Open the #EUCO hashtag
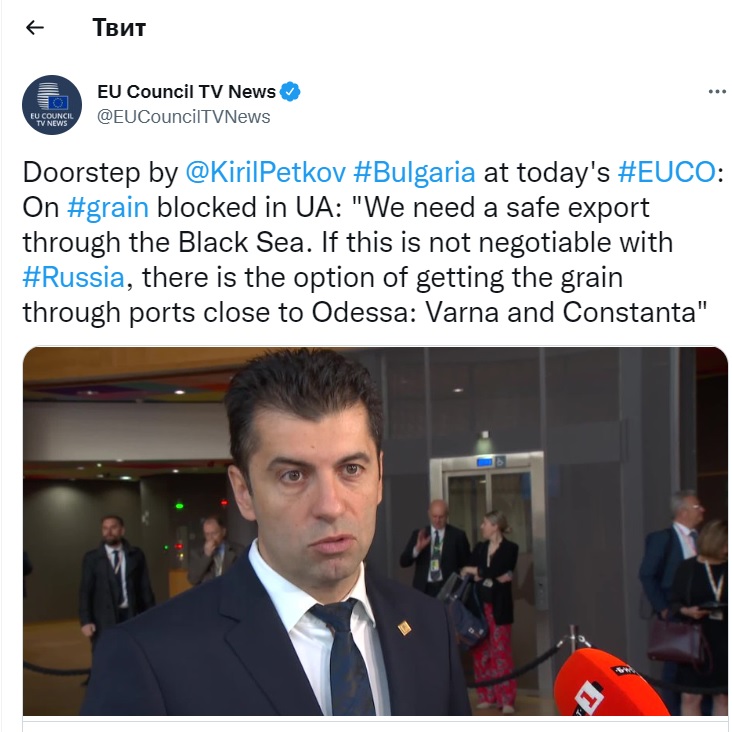Viewport: 732px width, 732px height. coord(667,172)
